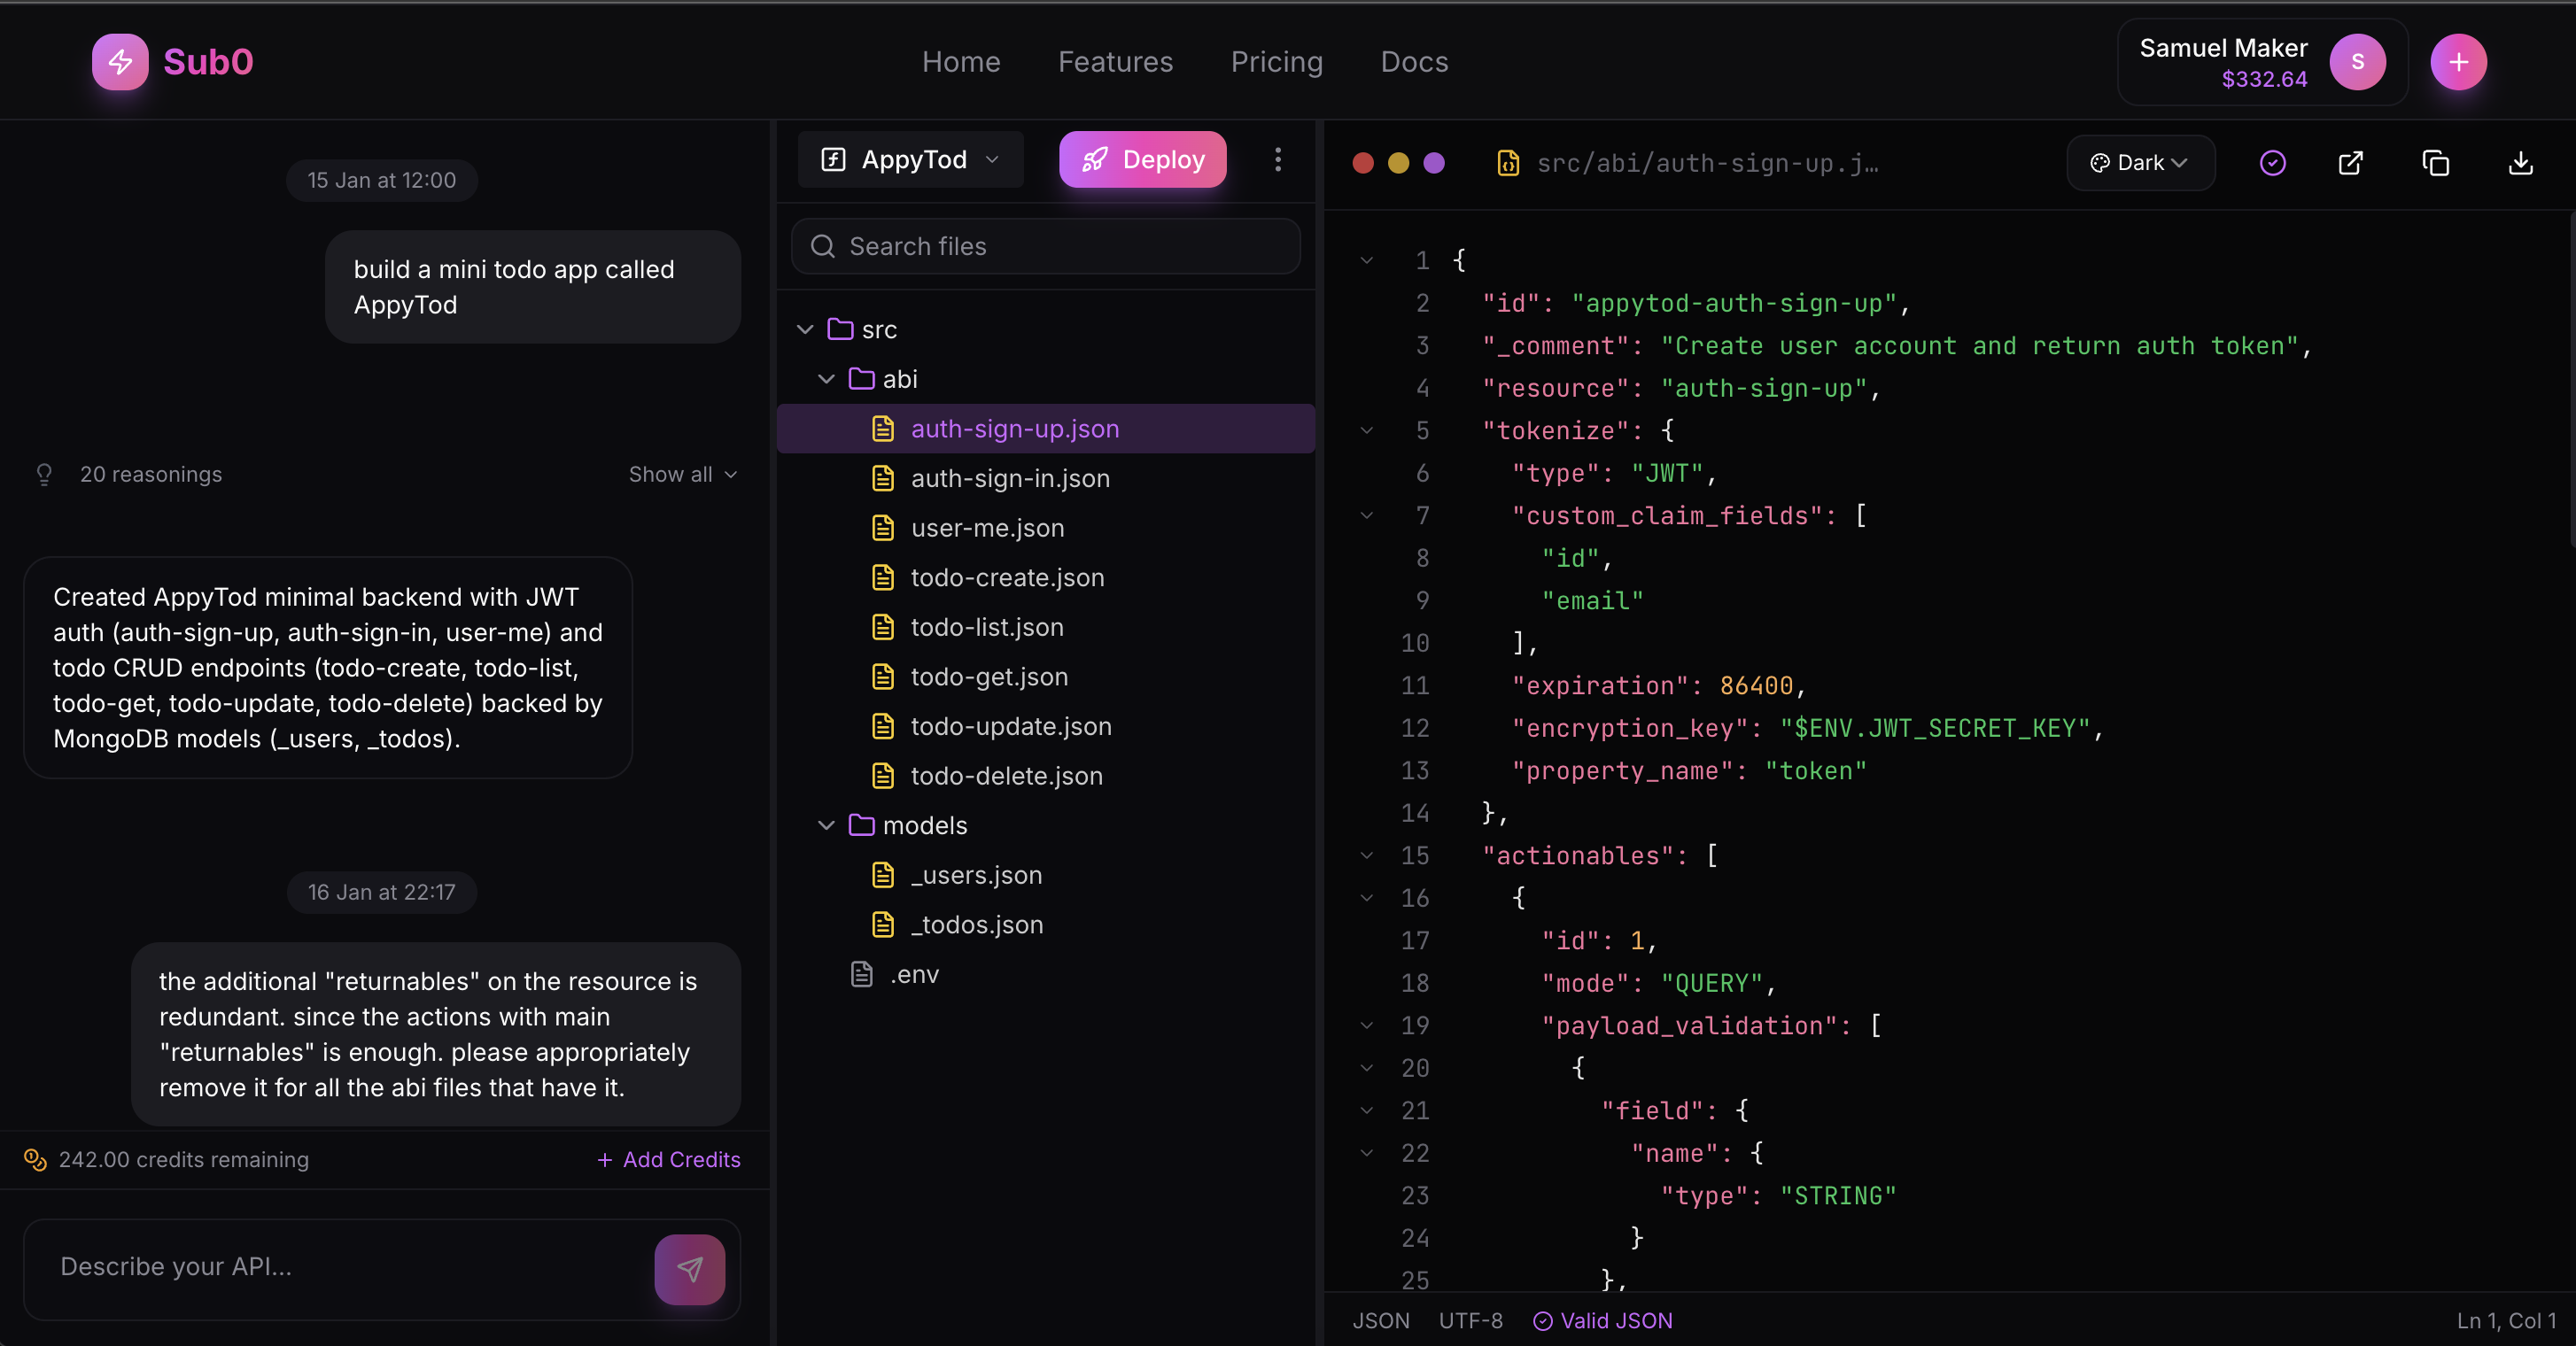Toggle fold on custom_claim_fields line 7
Image resolution: width=2576 pixels, height=1346 pixels.
pyautogui.click(x=1366, y=516)
